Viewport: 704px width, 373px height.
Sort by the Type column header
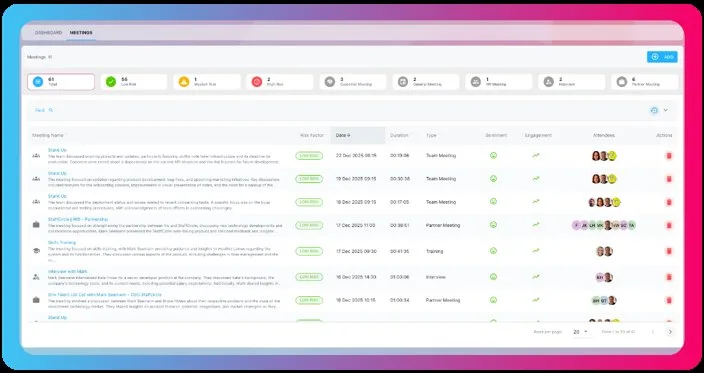click(x=431, y=135)
